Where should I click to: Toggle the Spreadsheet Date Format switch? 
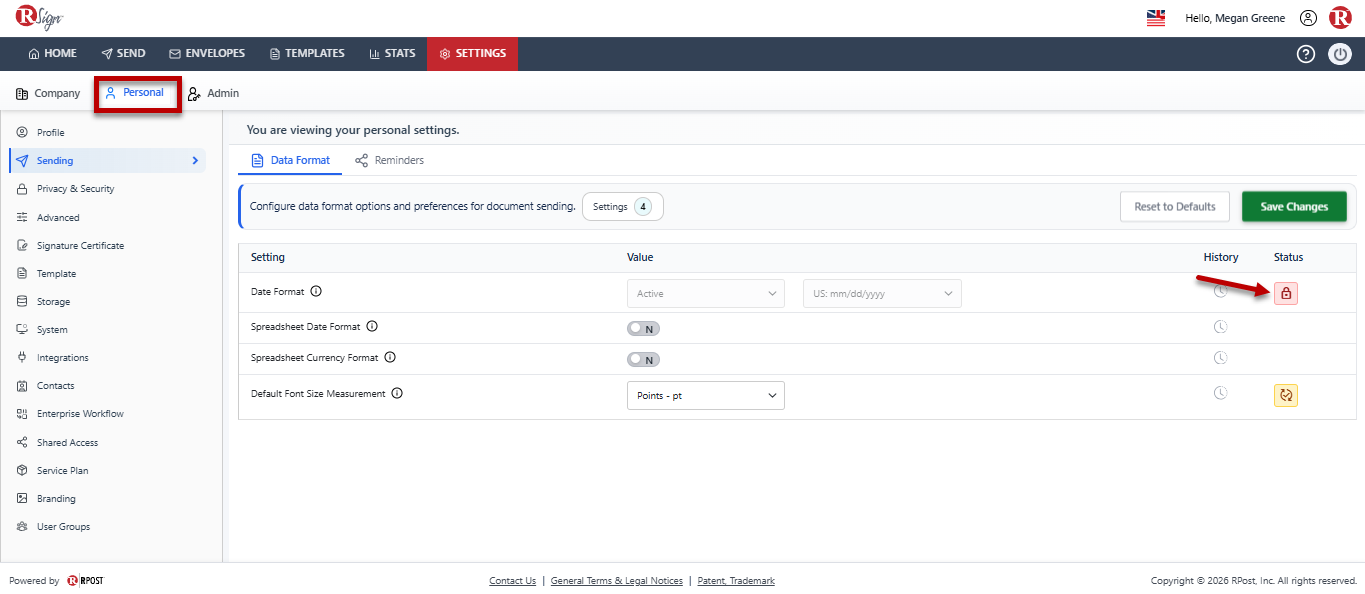[643, 328]
